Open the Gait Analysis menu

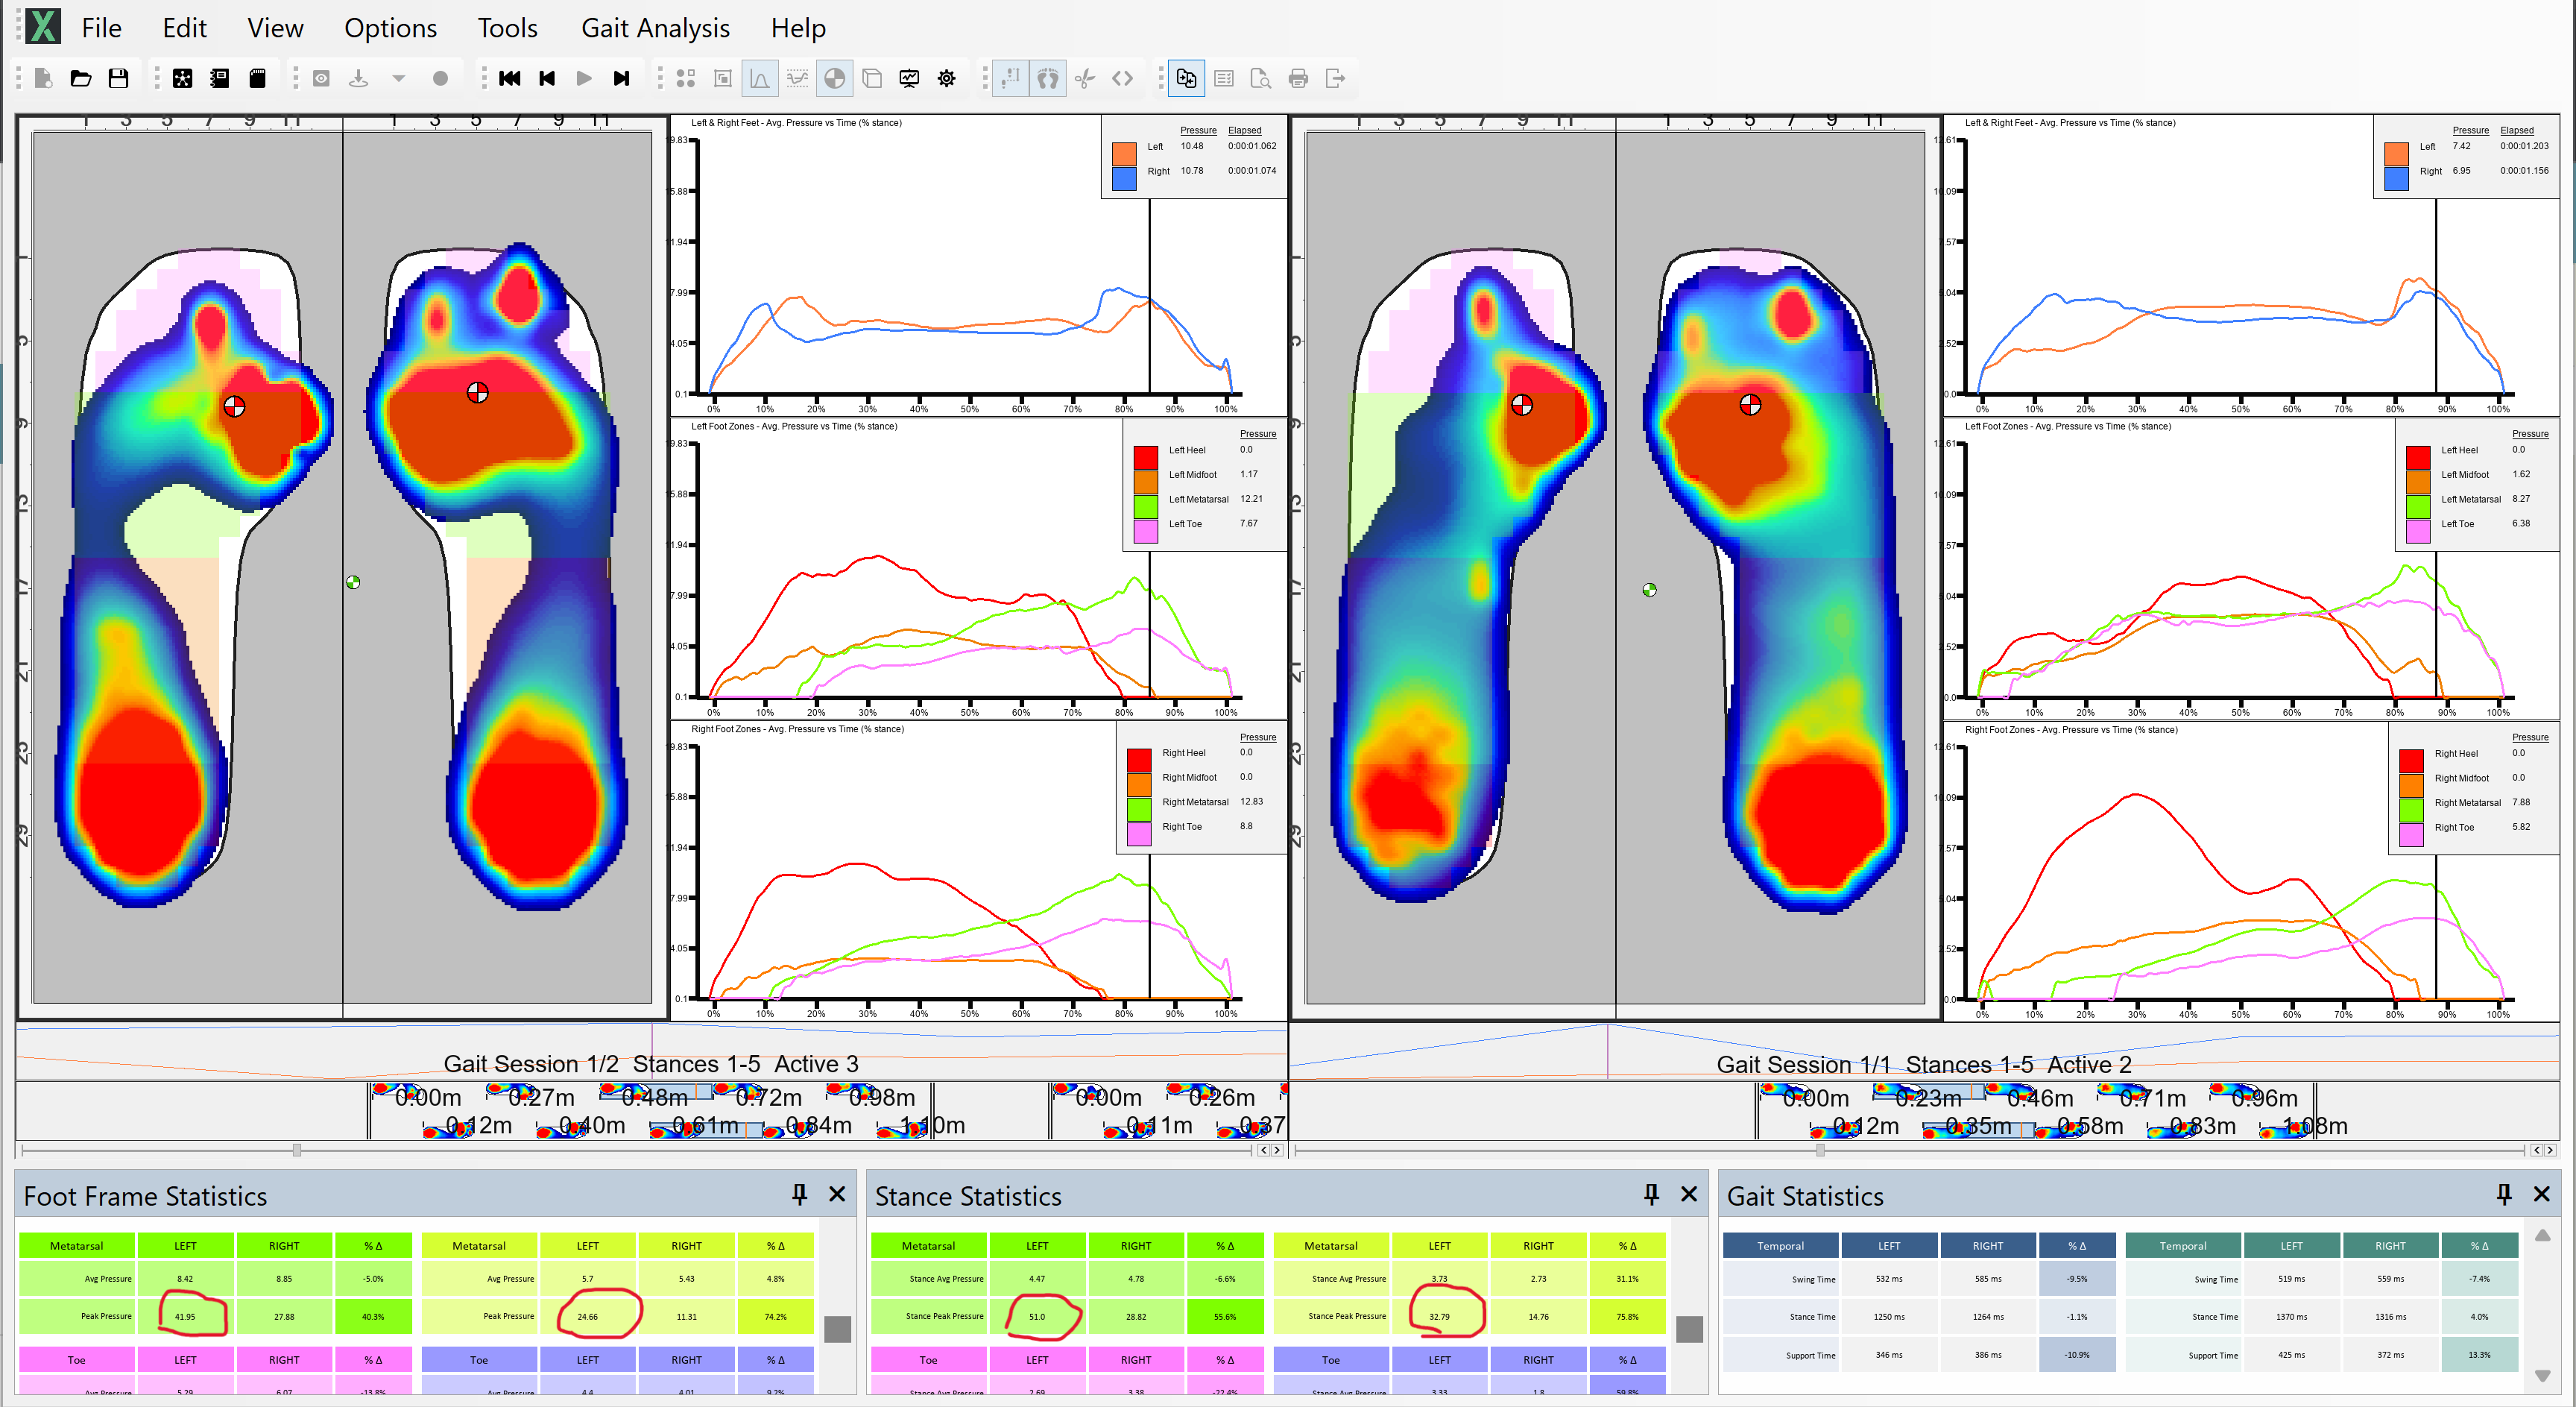pyautogui.click(x=654, y=28)
